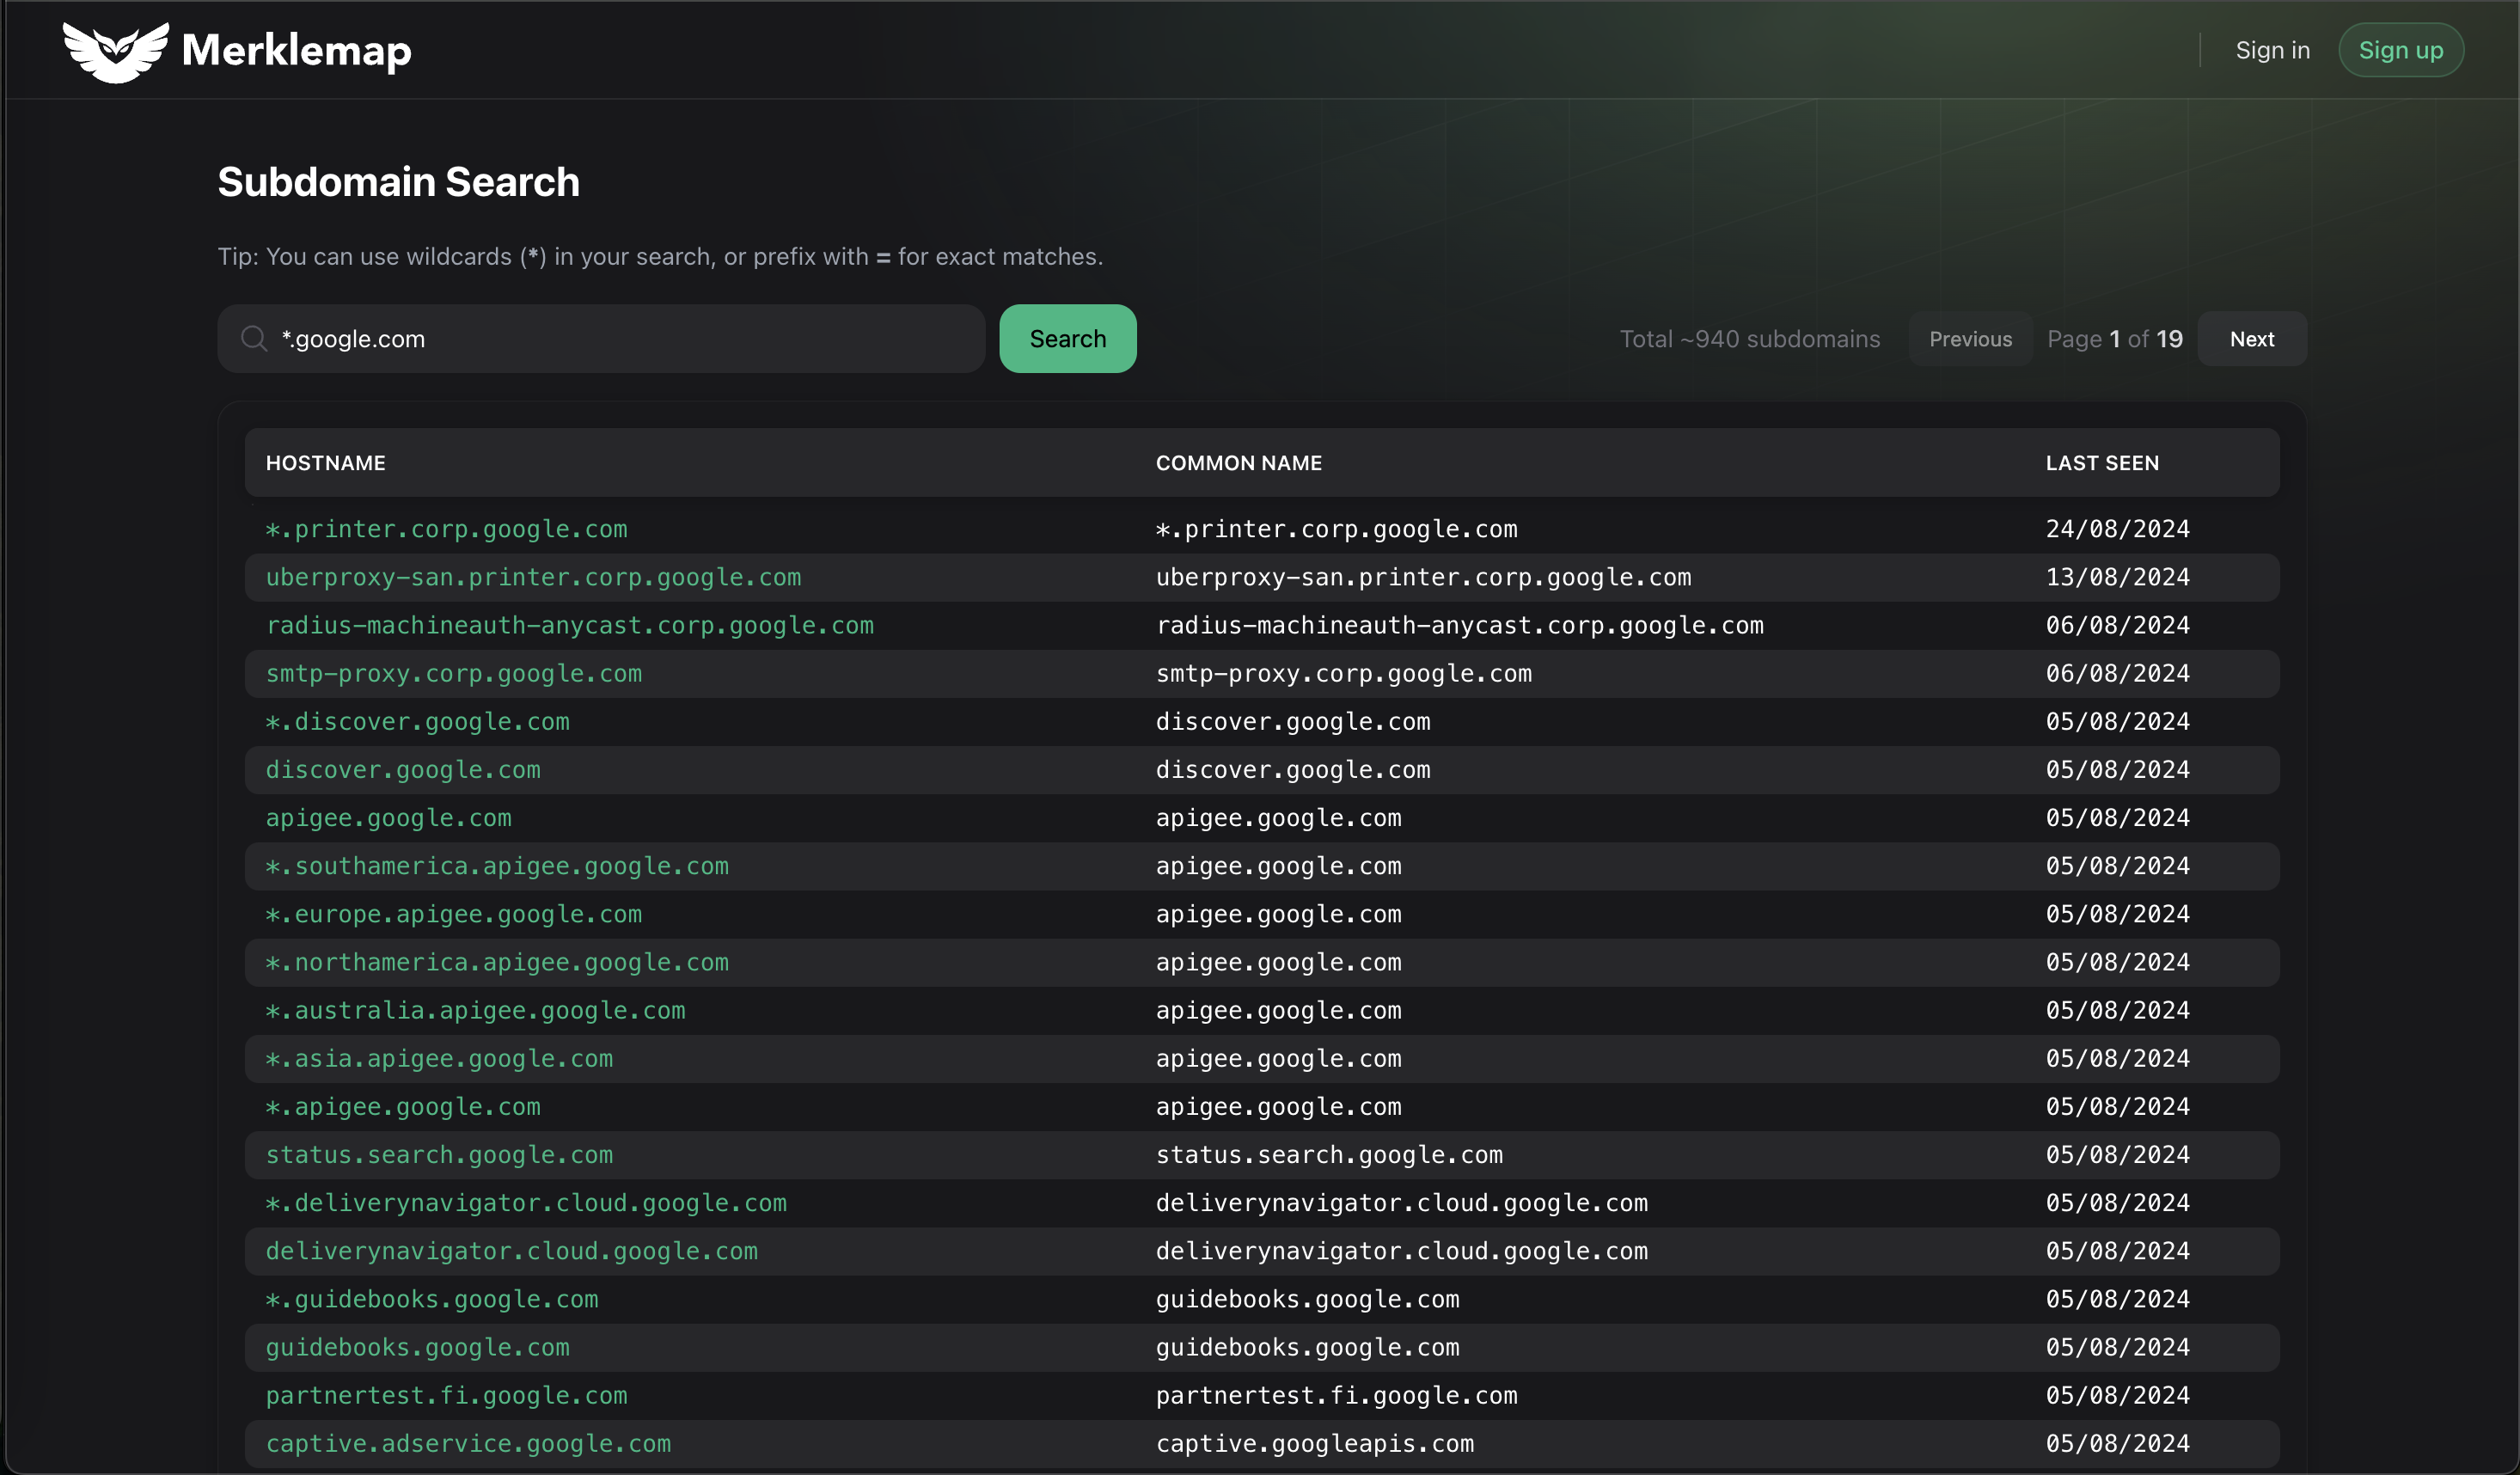
Task: Go to the Next page
Action: pos(2251,339)
